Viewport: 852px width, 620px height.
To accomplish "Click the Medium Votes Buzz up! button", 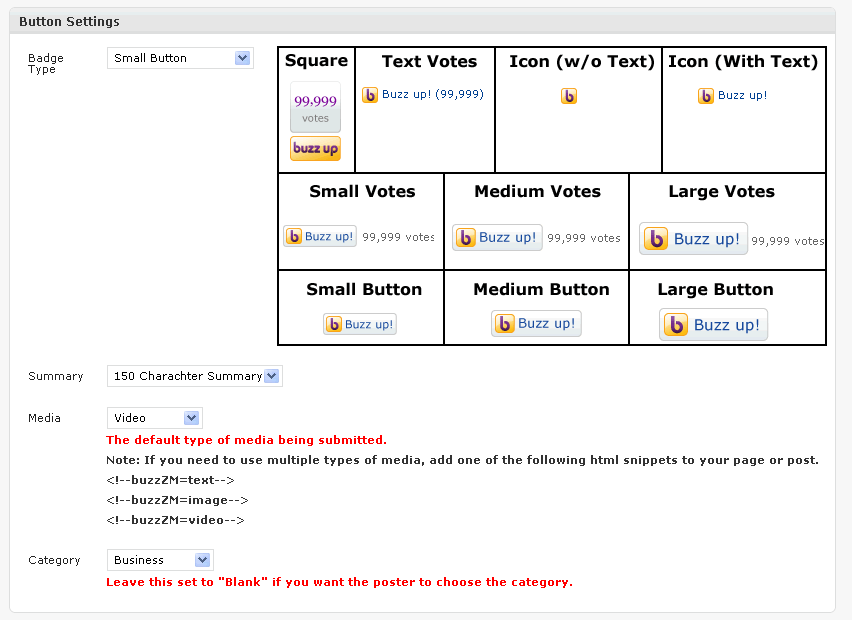I will tap(497, 237).
